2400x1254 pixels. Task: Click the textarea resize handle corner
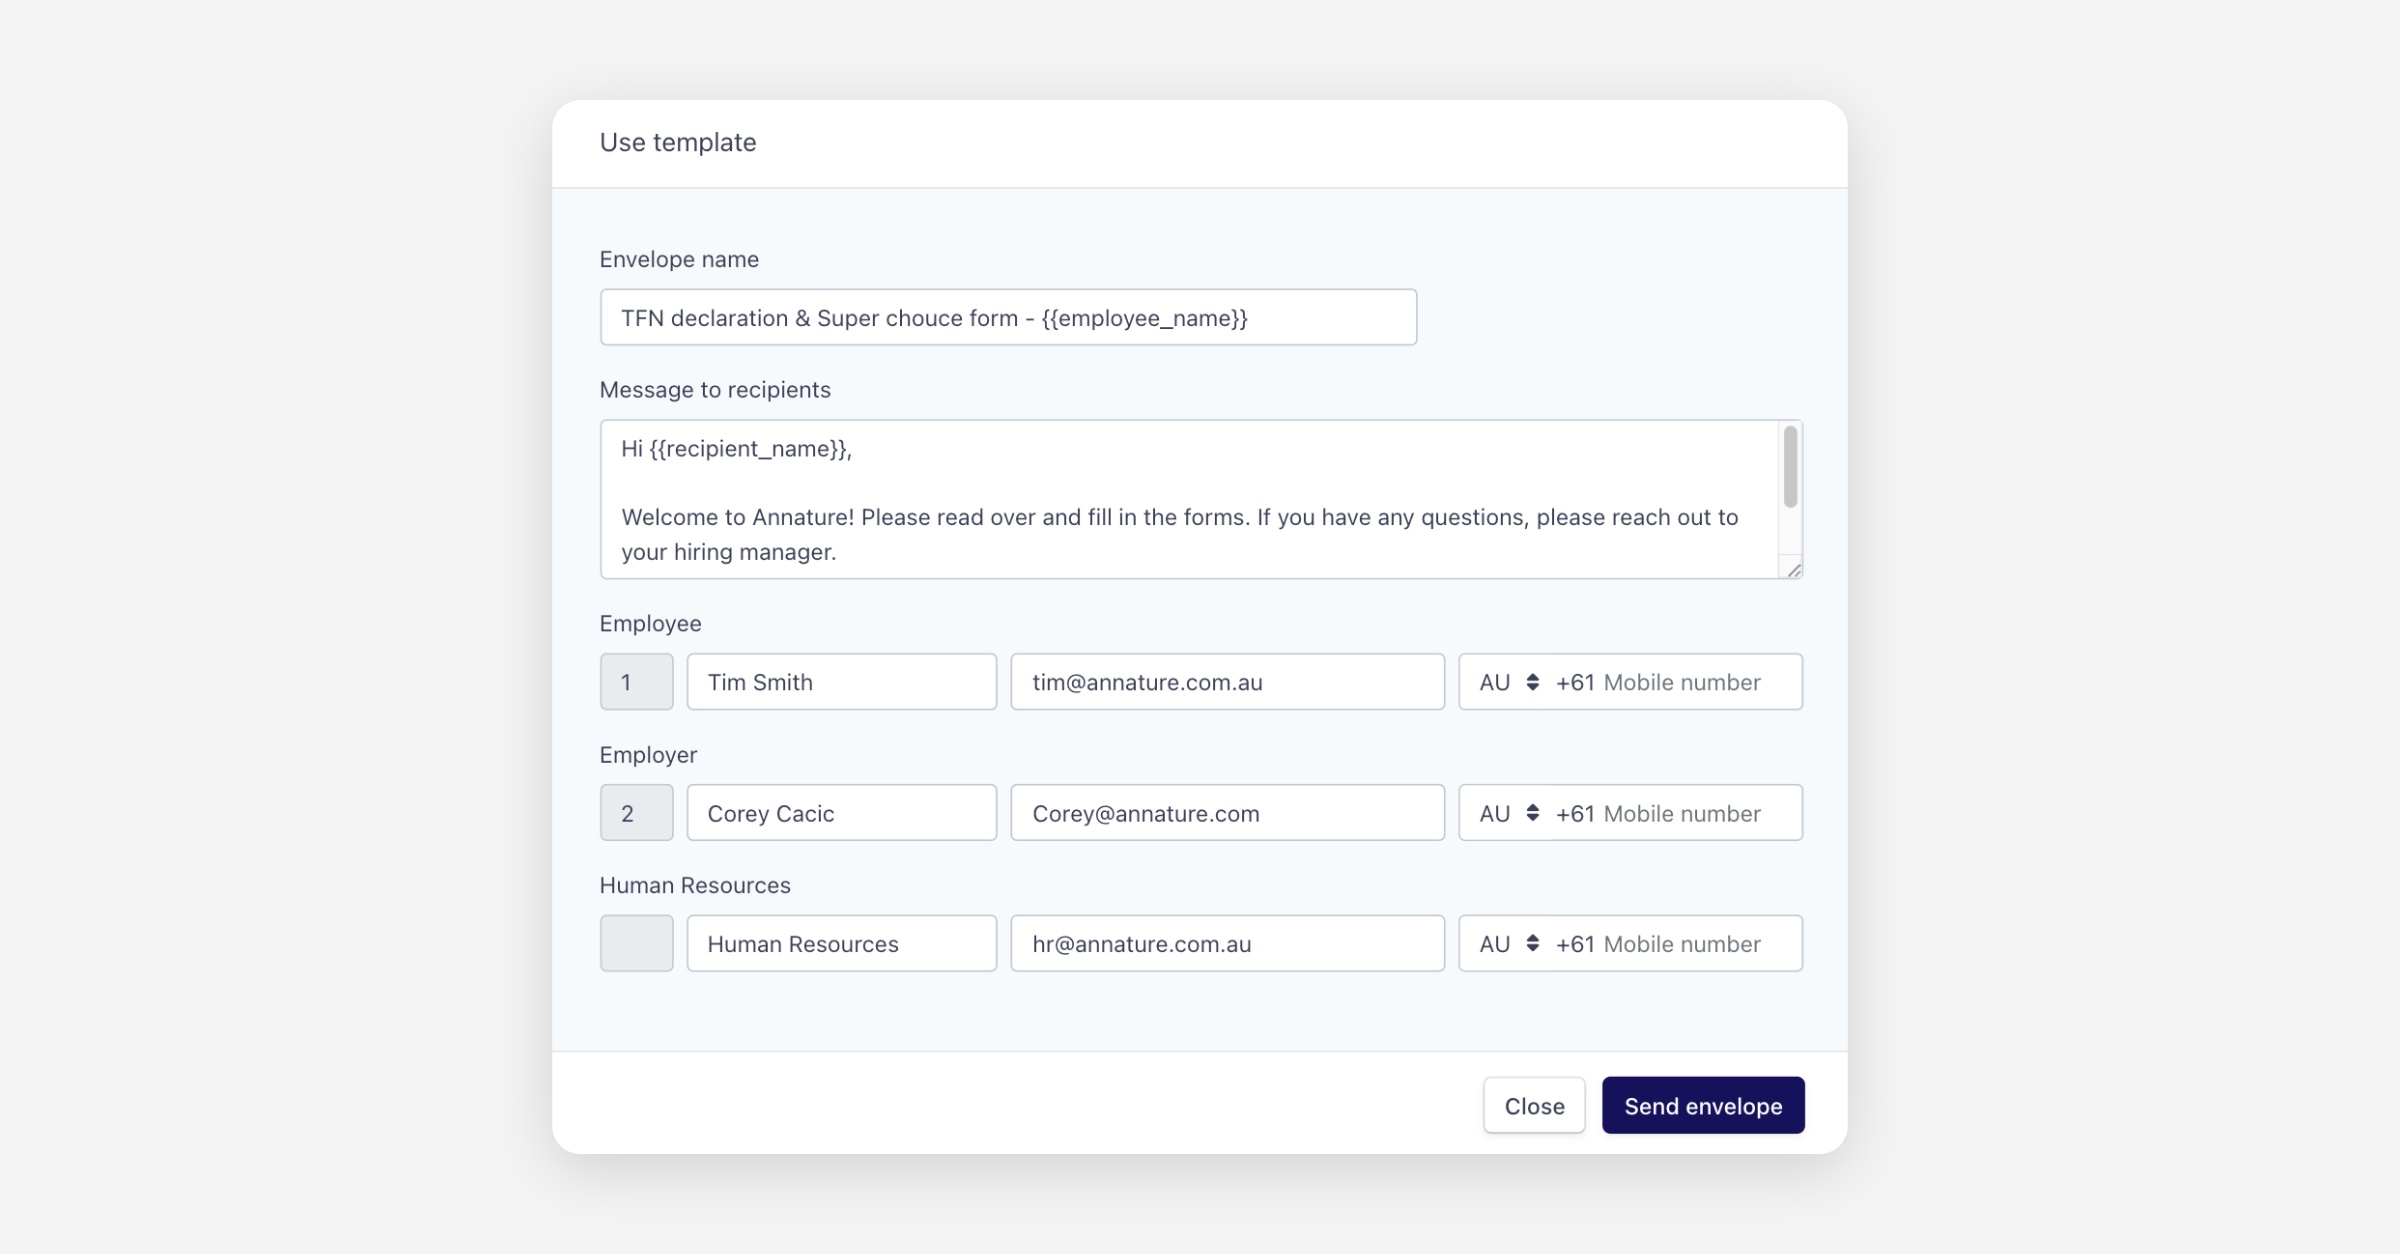pyautogui.click(x=1794, y=570)
